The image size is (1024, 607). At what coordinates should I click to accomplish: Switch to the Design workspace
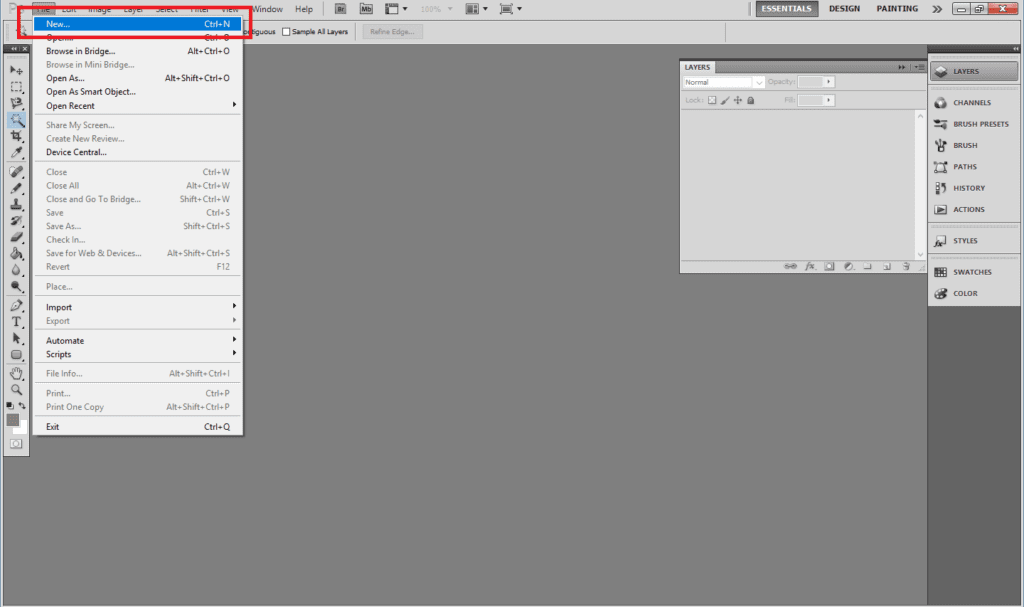coord(844,9)
